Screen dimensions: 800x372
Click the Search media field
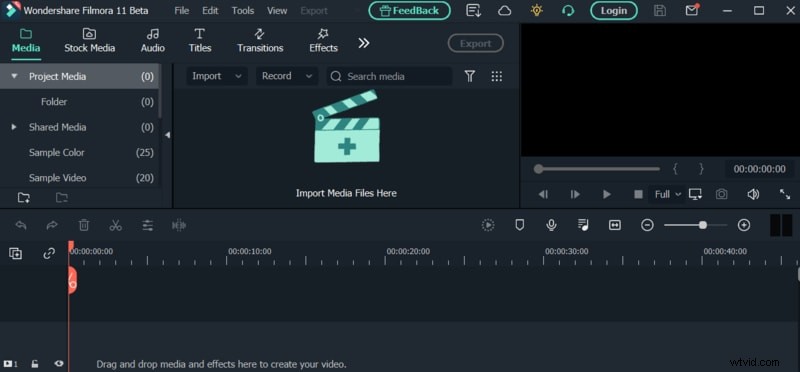(x=389, y=76)
